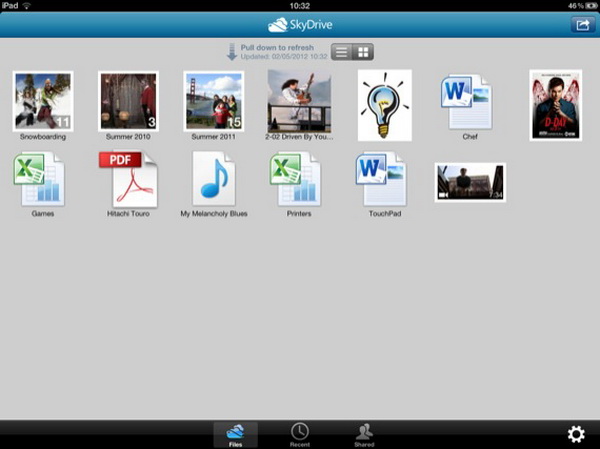The width and height of the screenshot is (600, 449).
Task: Select the Recent tab
Action: [x=300, y=435]
